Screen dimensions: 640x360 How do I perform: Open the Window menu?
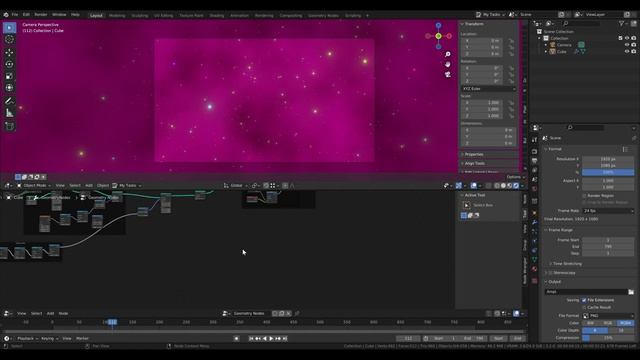pyautogui.click(x=59, y=15)
